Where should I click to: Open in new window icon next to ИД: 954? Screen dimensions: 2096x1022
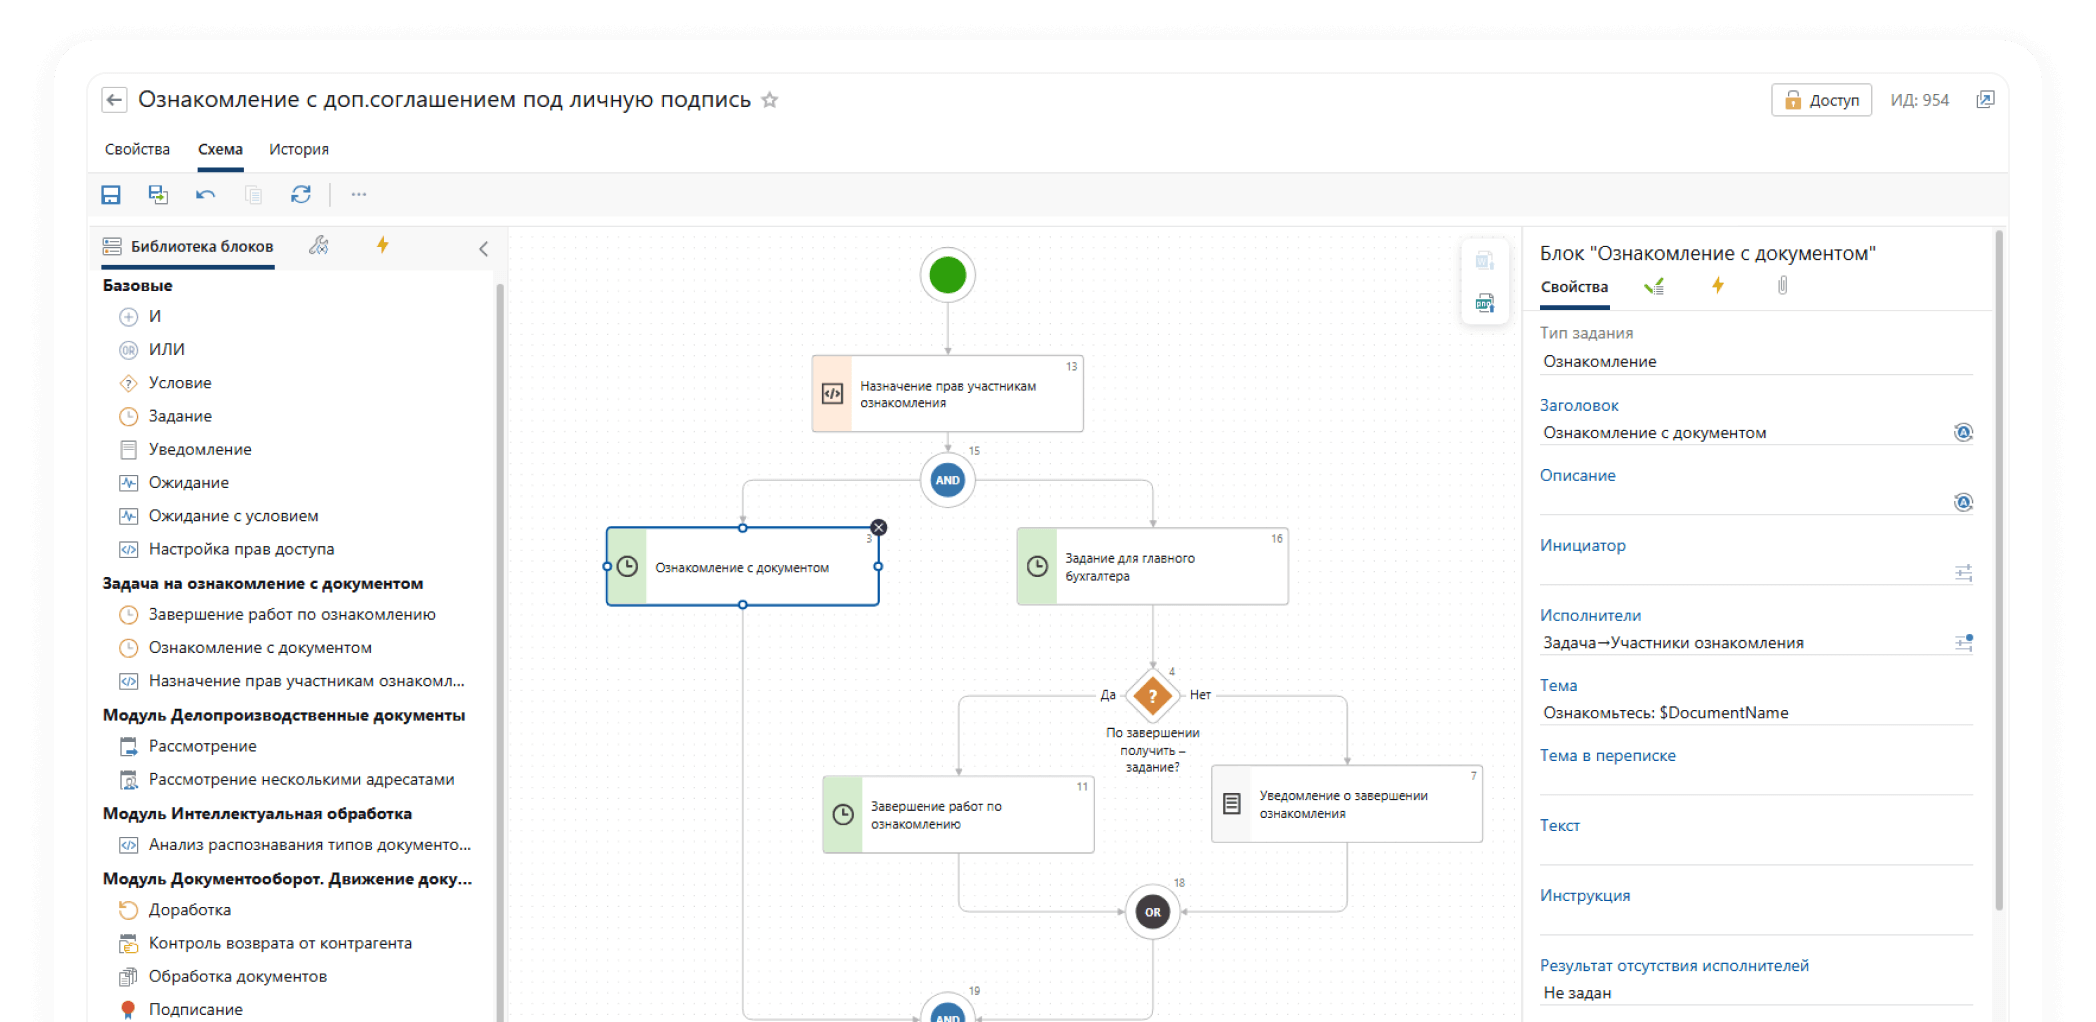pos(1985,100)
